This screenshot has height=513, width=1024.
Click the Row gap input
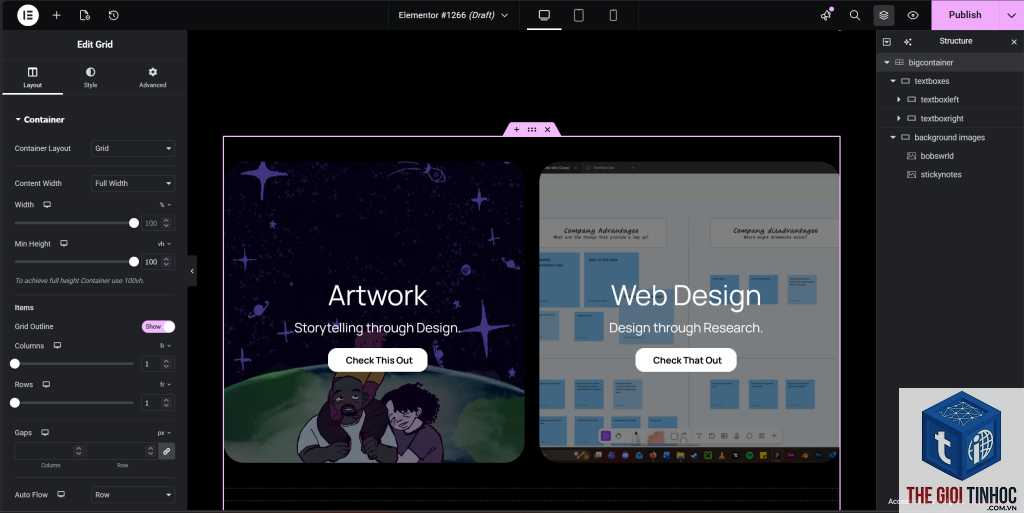coord(122,451)
